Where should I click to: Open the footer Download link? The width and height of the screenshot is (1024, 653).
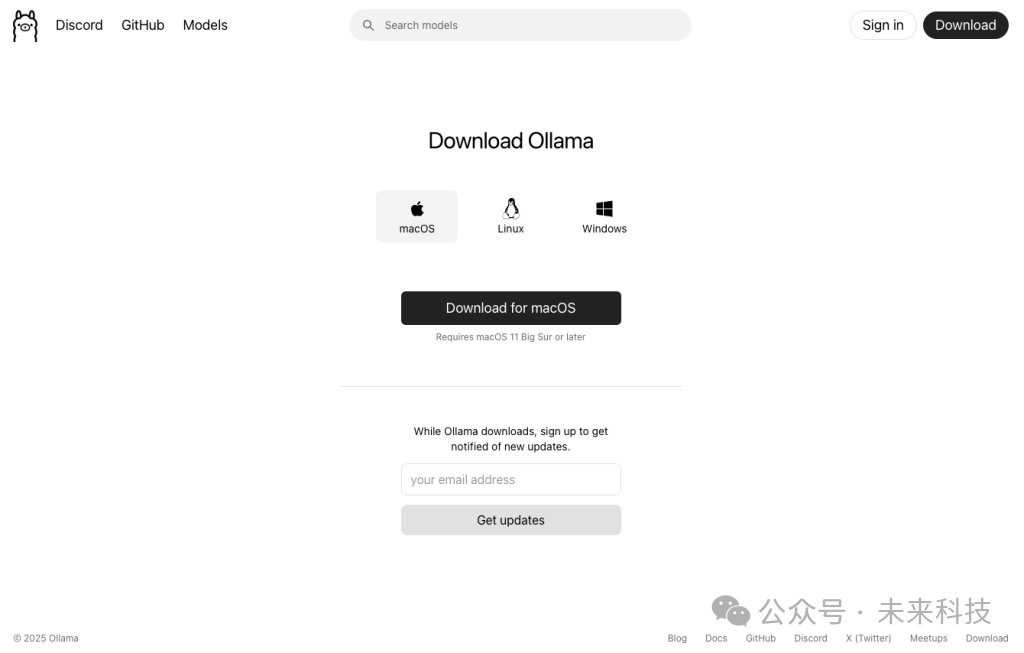coord(987,639)
